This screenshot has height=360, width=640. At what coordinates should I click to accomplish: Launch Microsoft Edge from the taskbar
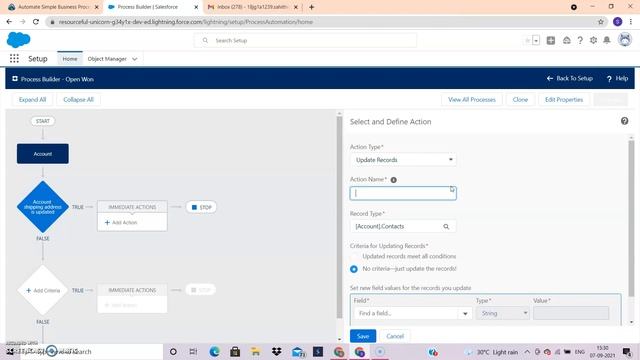pyautogui.click(x=214, y=351)
